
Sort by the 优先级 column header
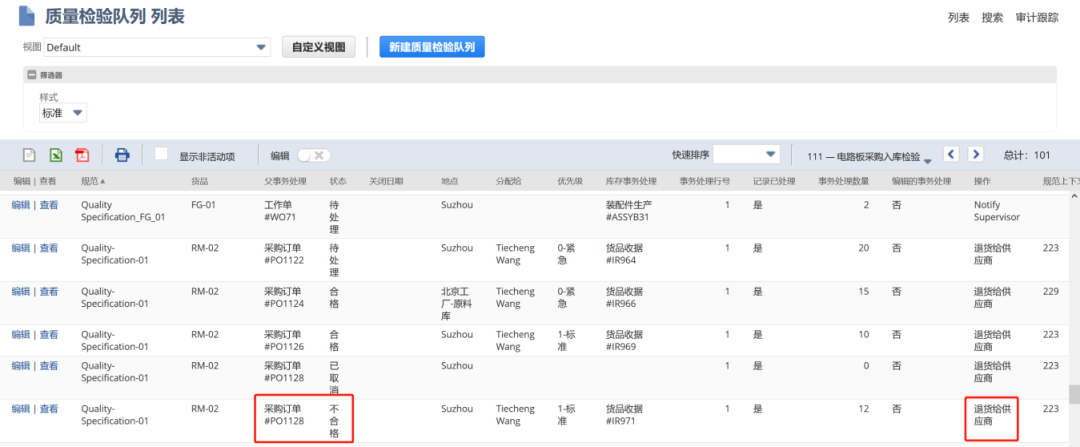click(570, 181)
